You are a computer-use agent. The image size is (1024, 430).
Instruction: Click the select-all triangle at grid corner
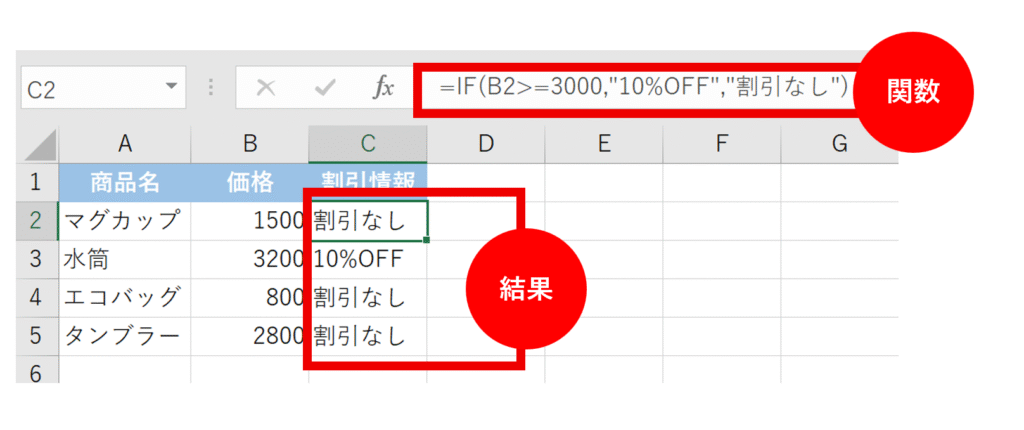tap(39, 146)
